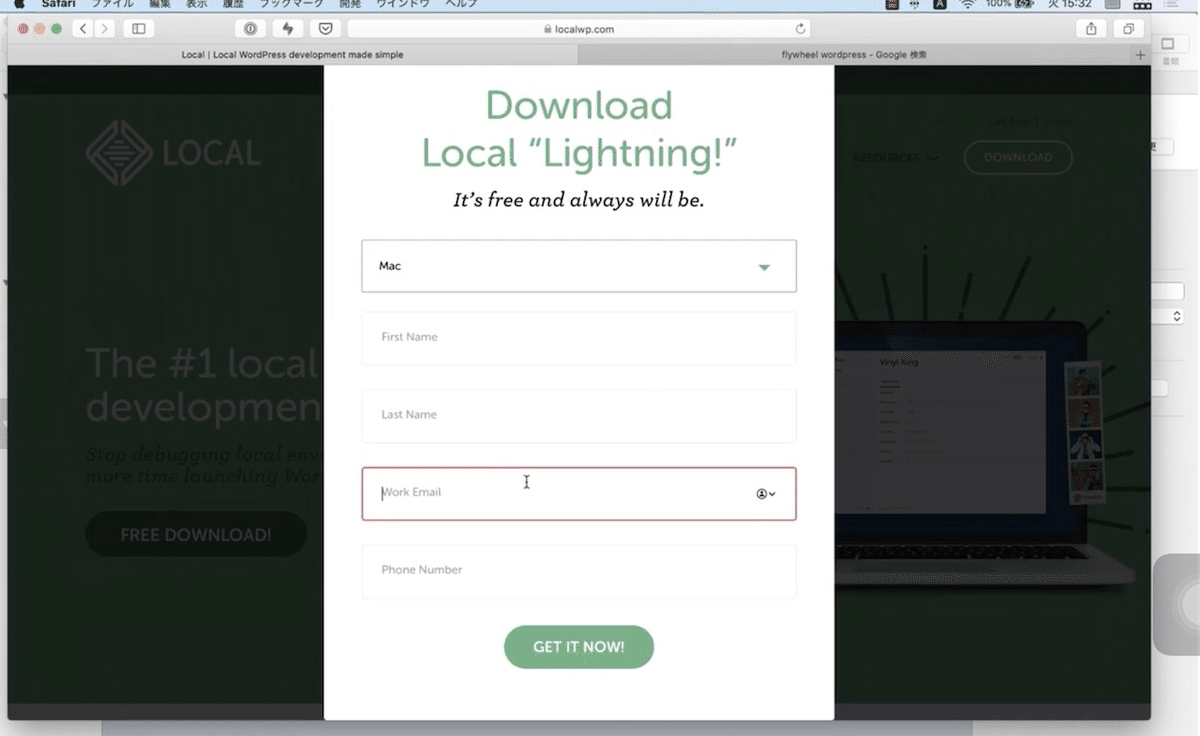Viewport: 1200px width, 736px height.
Task: Open the Safari application menu
Action: point(58,4)
